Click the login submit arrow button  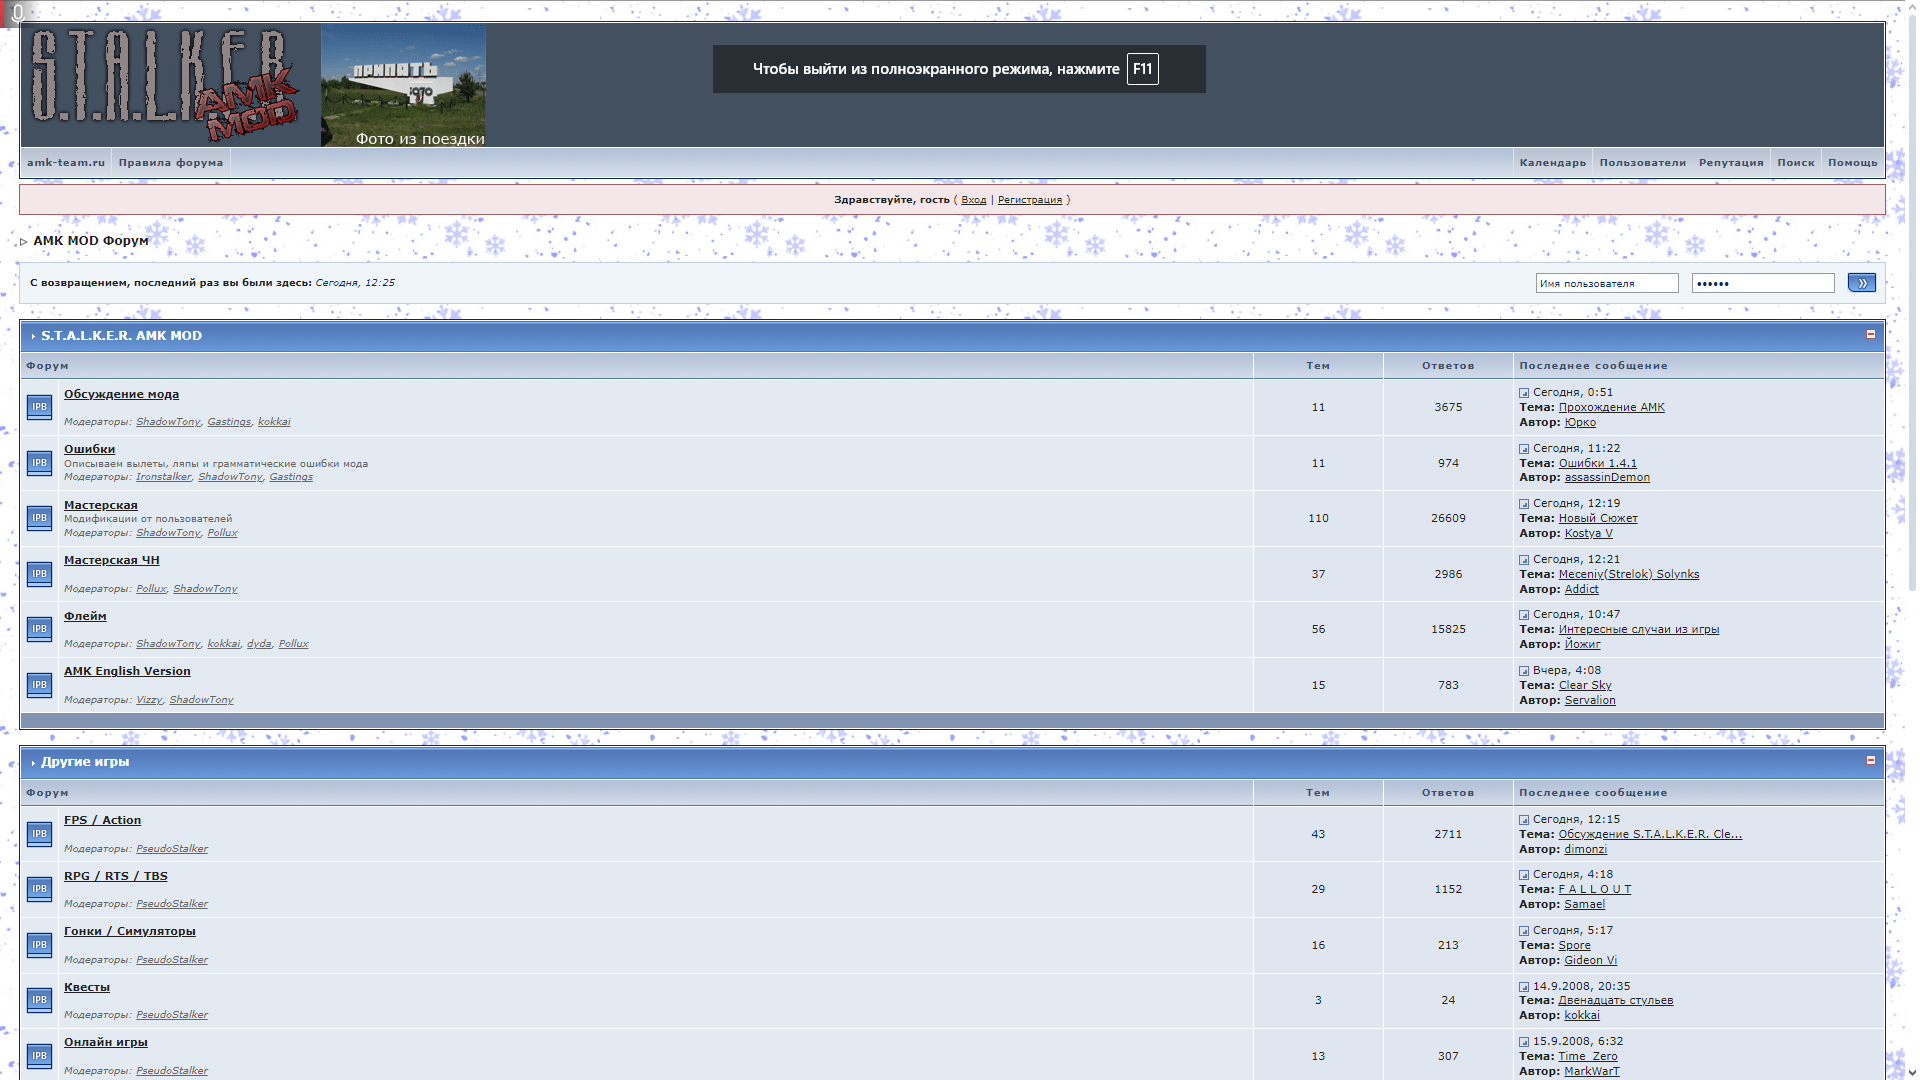tap(1861, 283)
